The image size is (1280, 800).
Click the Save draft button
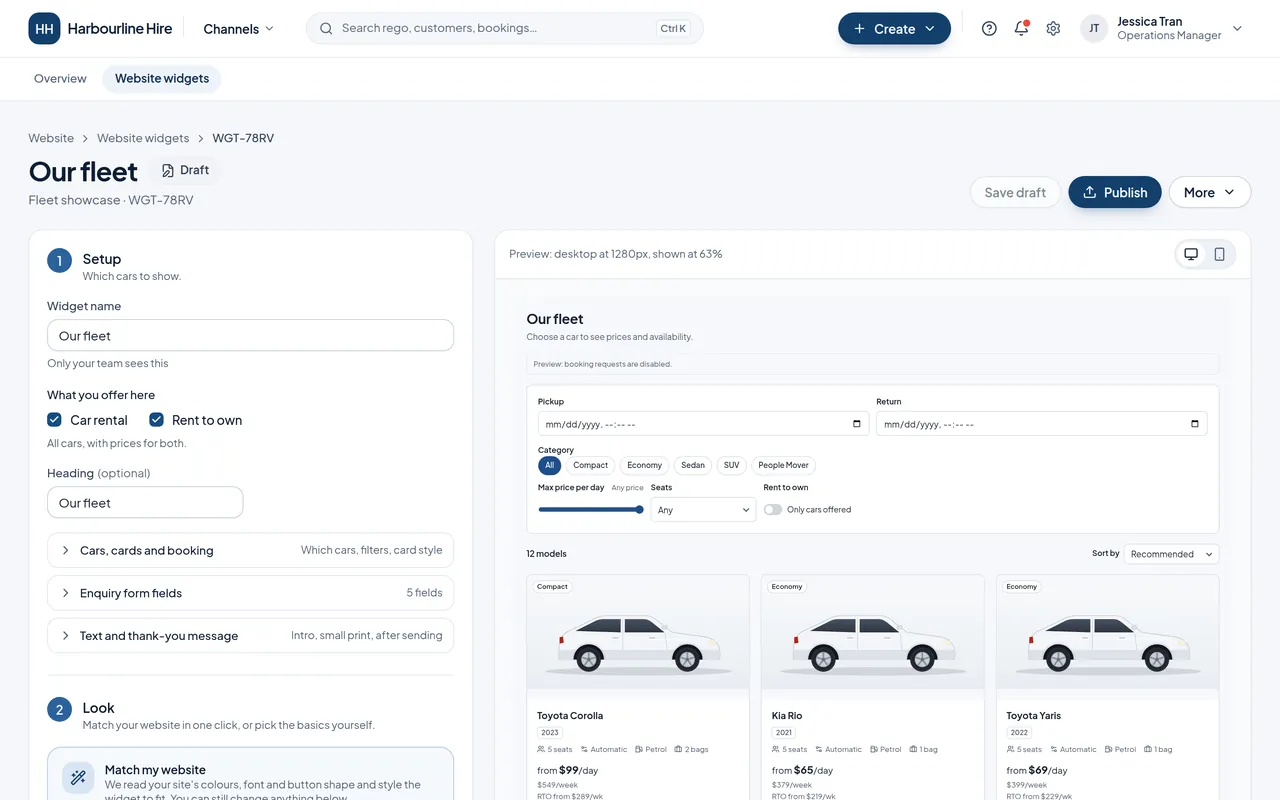point(1015,192)
